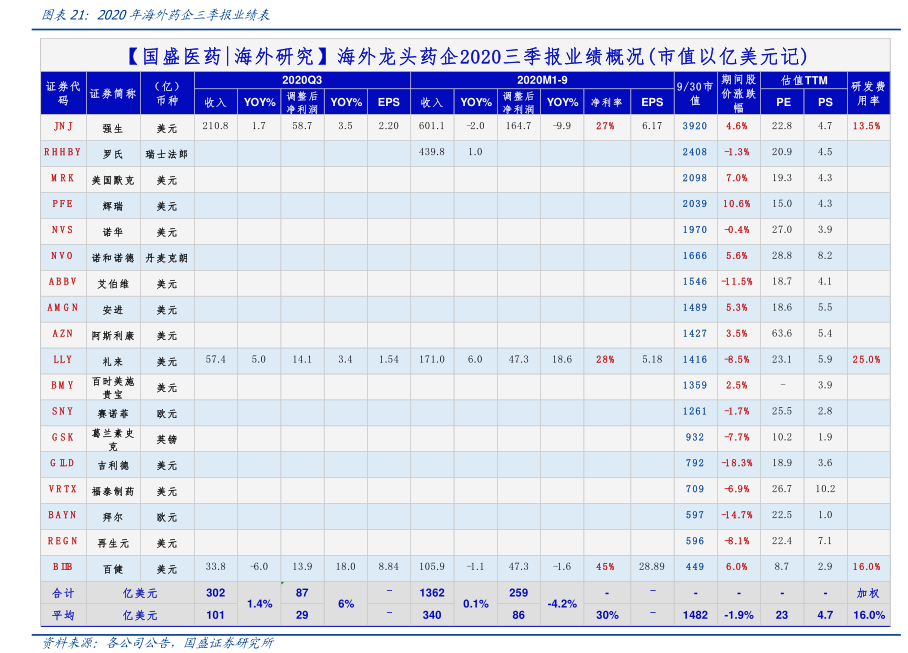Click 诺和诺德 company name cell
The width and height of the screenshot is (908, 653).
point(113,258)
